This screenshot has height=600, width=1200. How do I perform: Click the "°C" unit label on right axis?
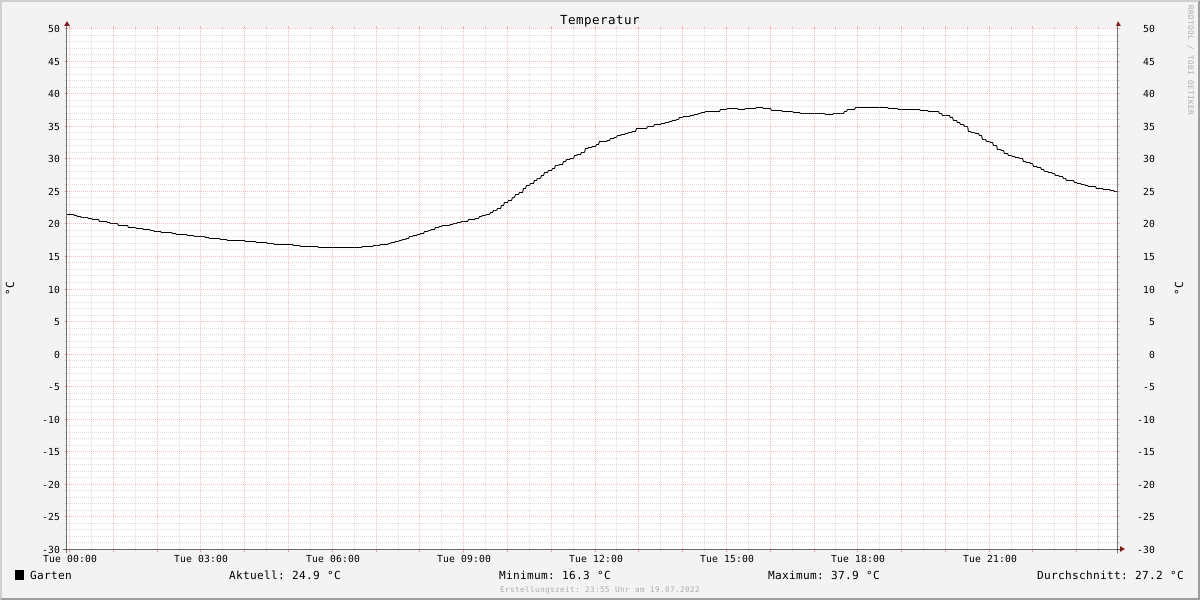tap(1178, 288)
